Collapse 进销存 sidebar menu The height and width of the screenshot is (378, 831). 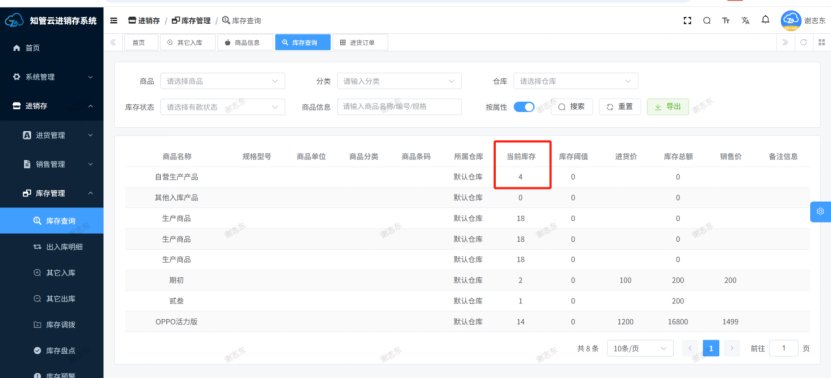point(51,106)
